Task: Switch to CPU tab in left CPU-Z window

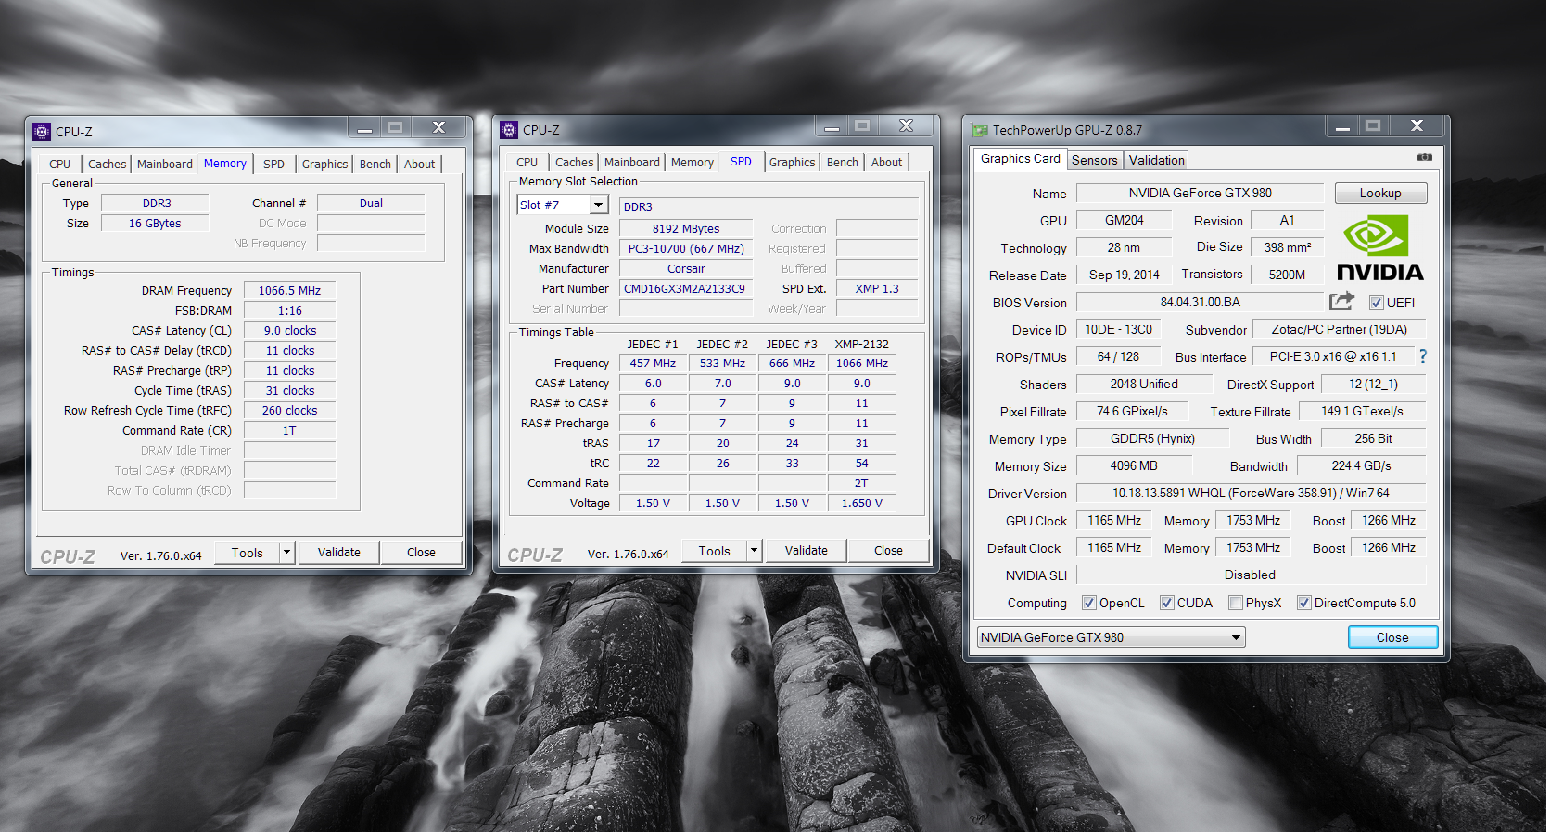Action: pos(60,164)
